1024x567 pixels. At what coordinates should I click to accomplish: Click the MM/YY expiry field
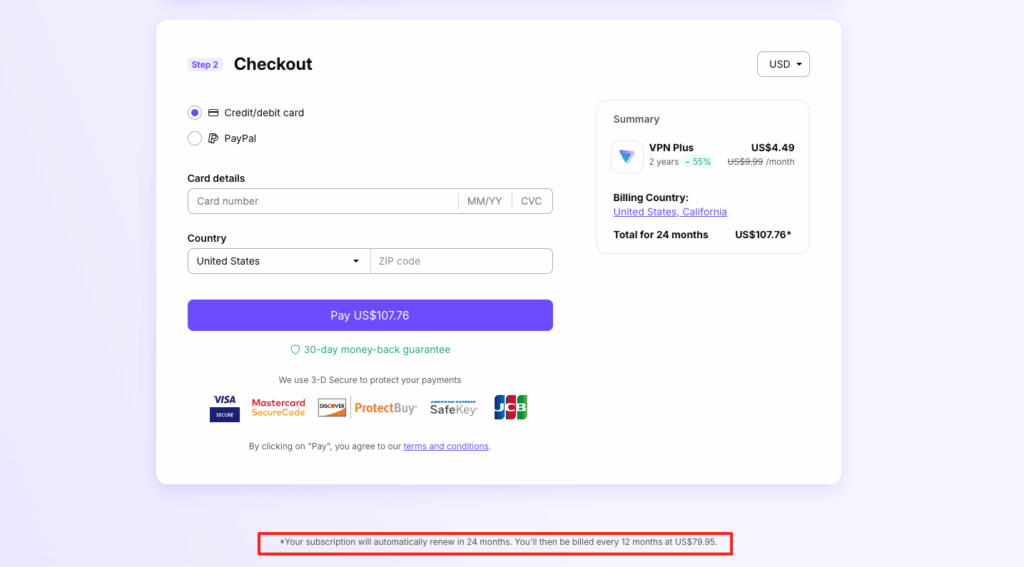[x=485, y=201]
